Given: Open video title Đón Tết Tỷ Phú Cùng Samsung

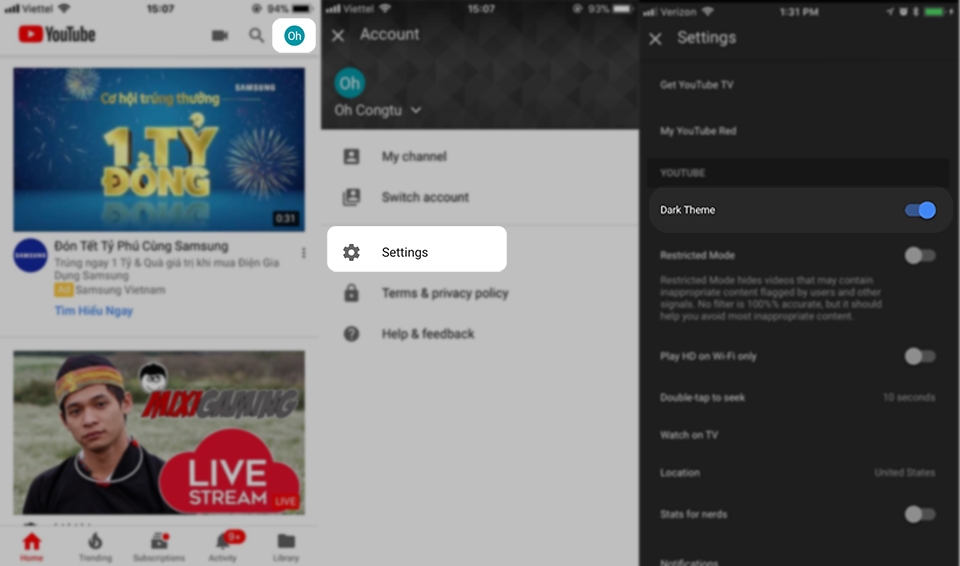Looking at the screenshot, I should (141, 246).
